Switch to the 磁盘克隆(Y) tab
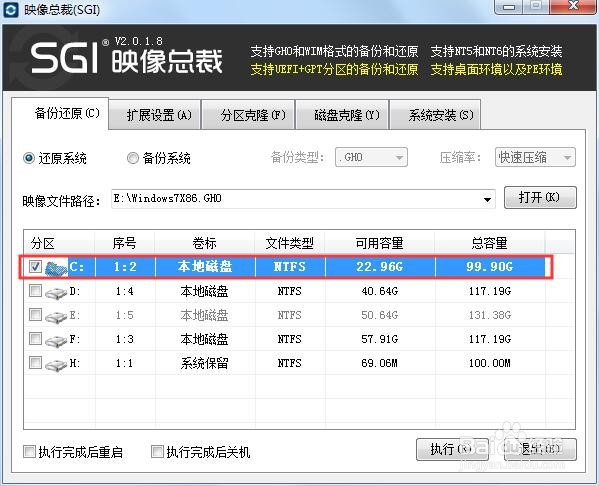The image size is (599, 486). point(342,115)
